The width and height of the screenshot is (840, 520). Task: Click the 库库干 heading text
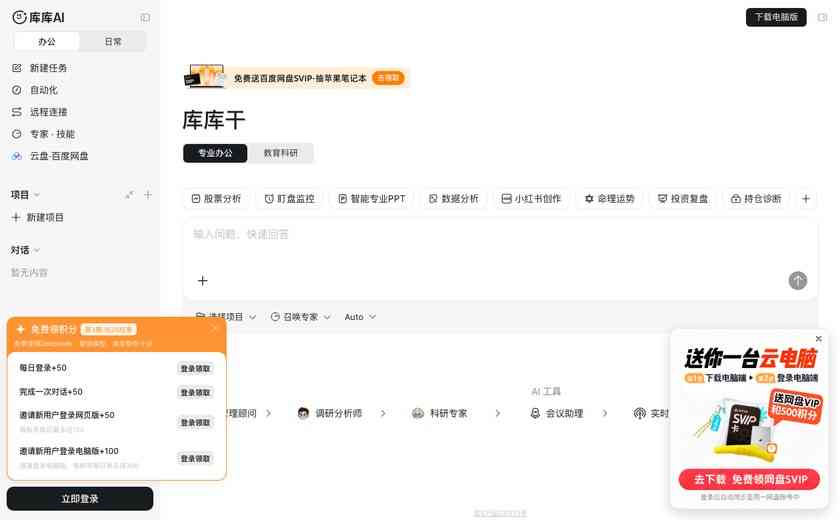(x=214, y=120)
